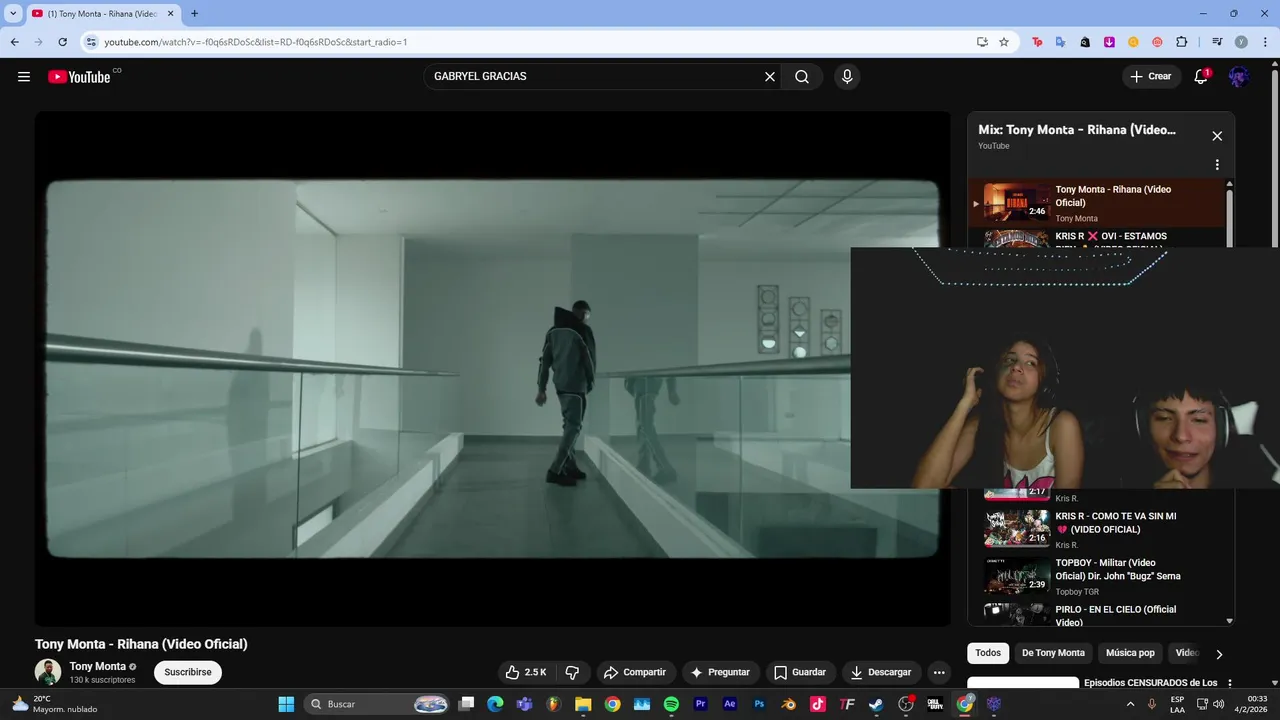Select KRIS R - COMO TE VA SIN MI video
Screen dimensions: 1280x720
point(1097,529)
